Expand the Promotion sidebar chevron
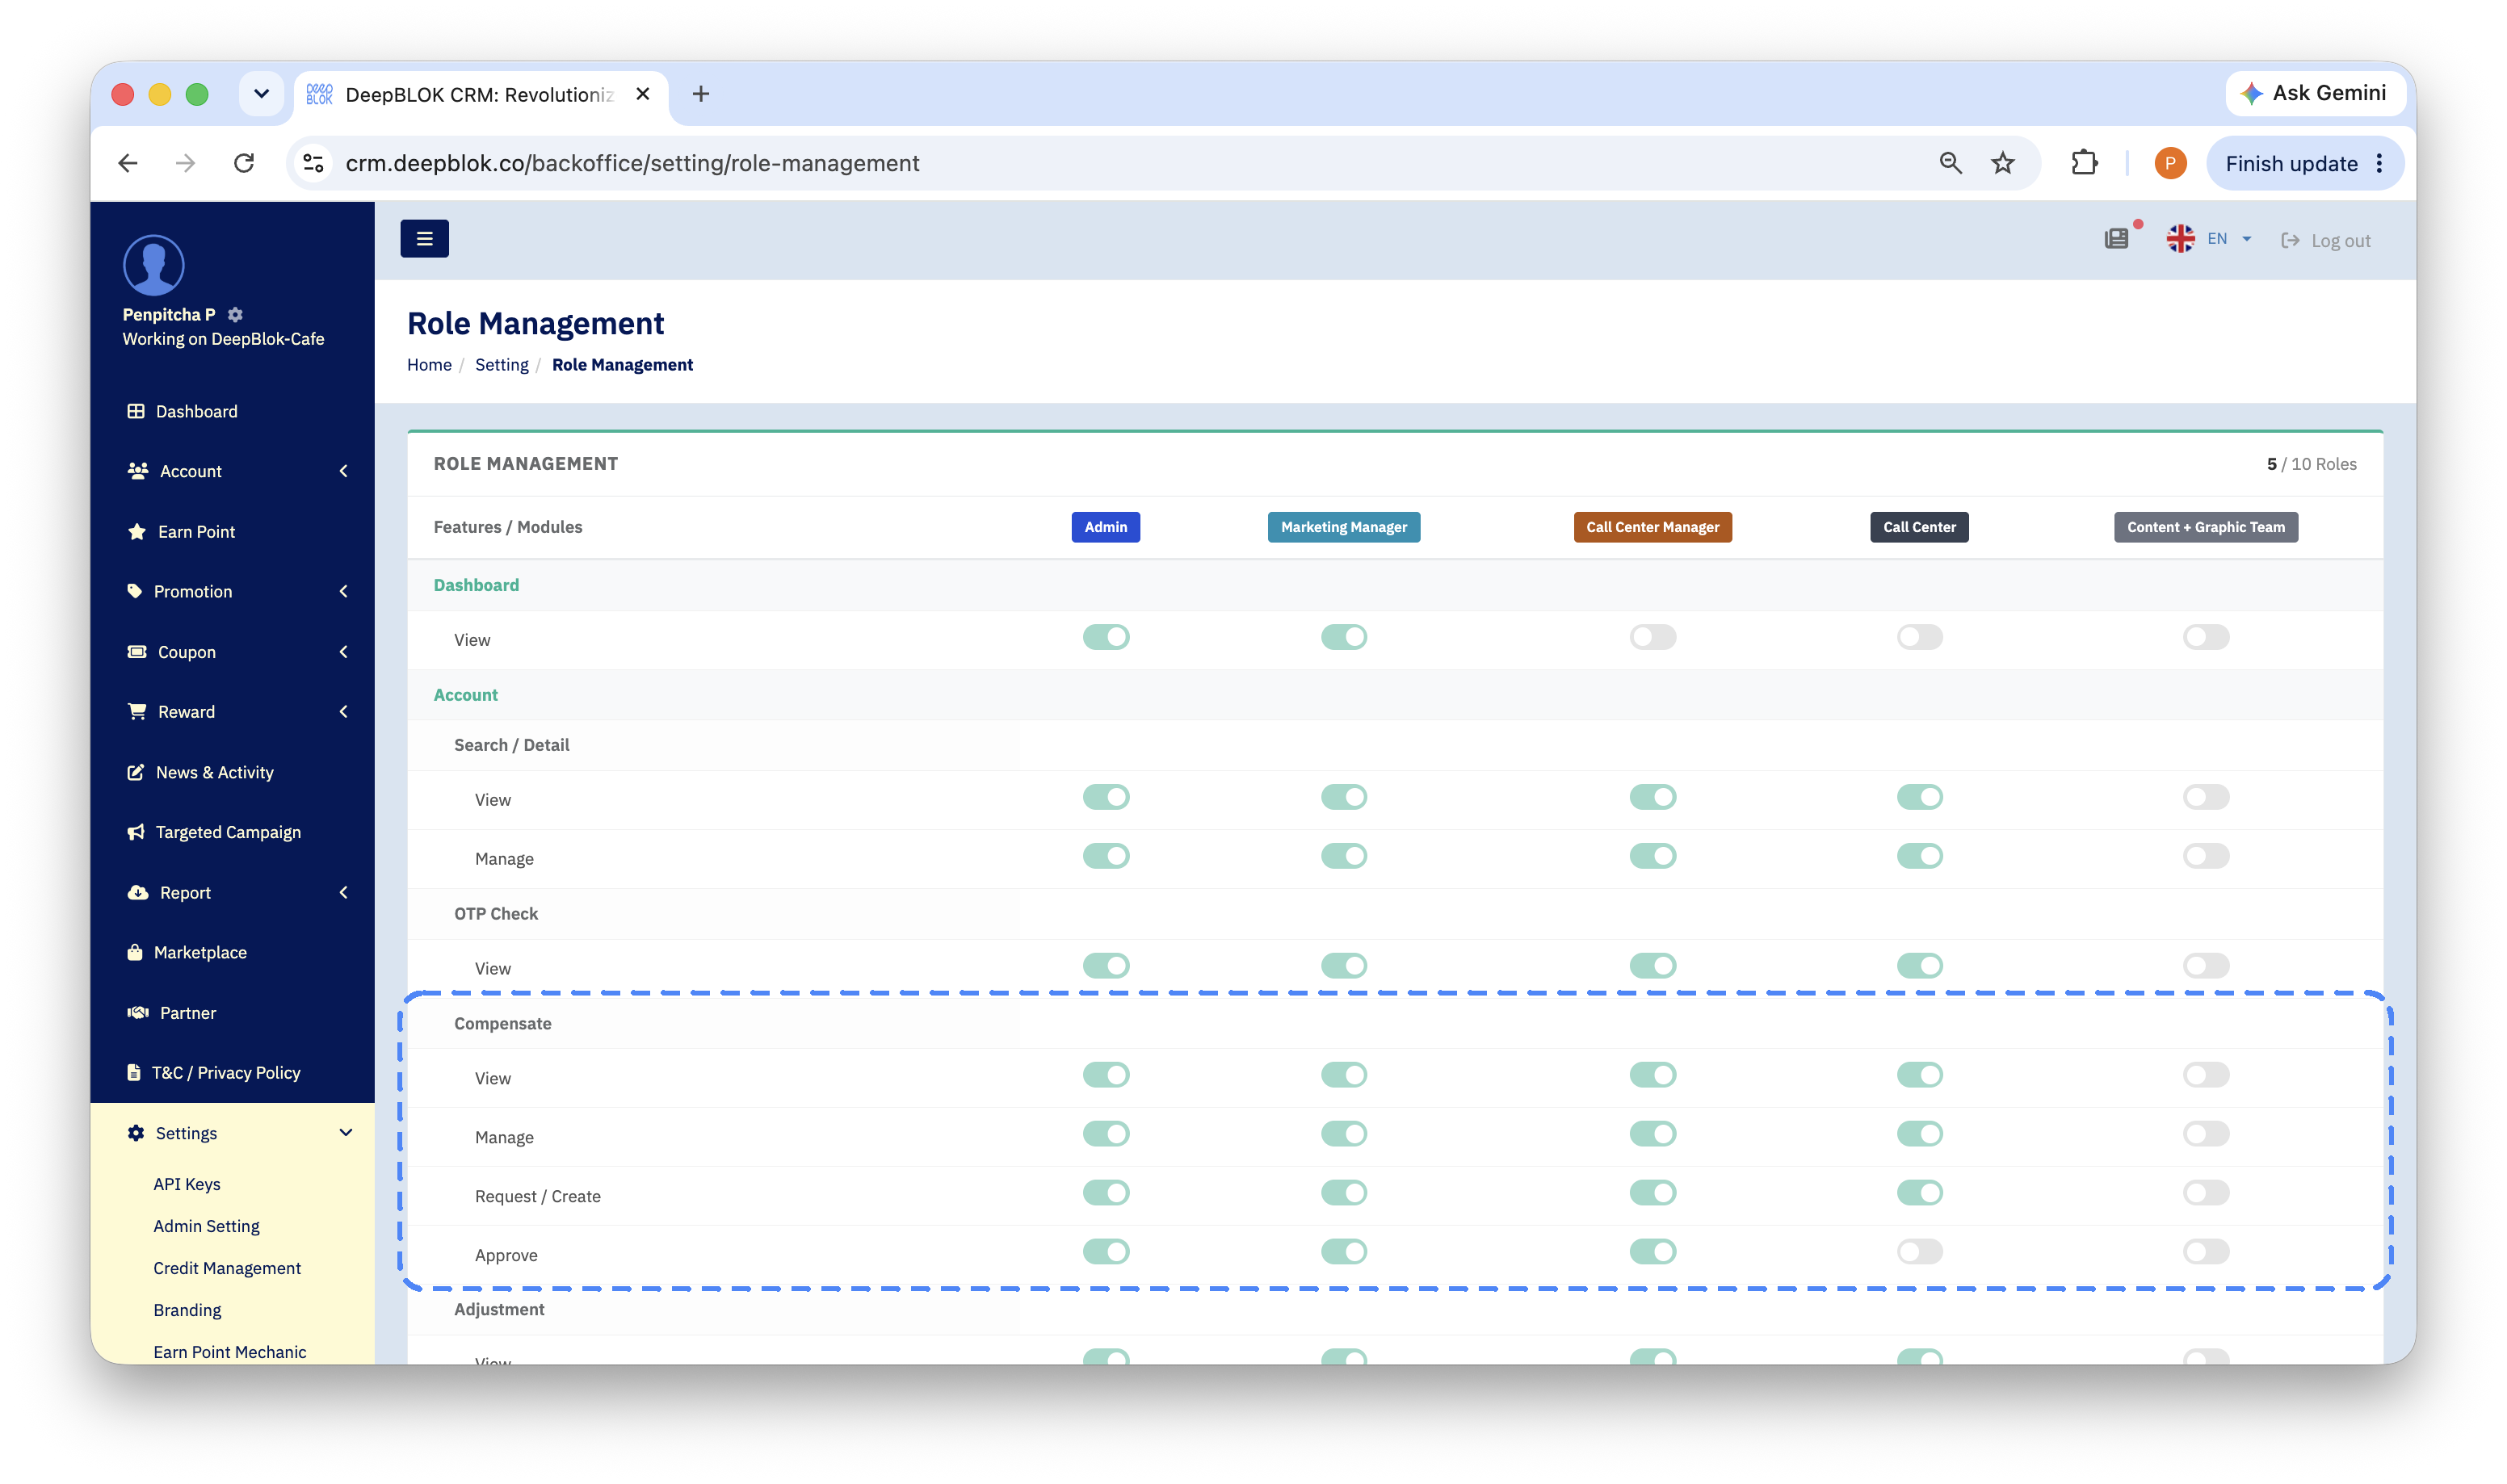 (x=344, y=591)
